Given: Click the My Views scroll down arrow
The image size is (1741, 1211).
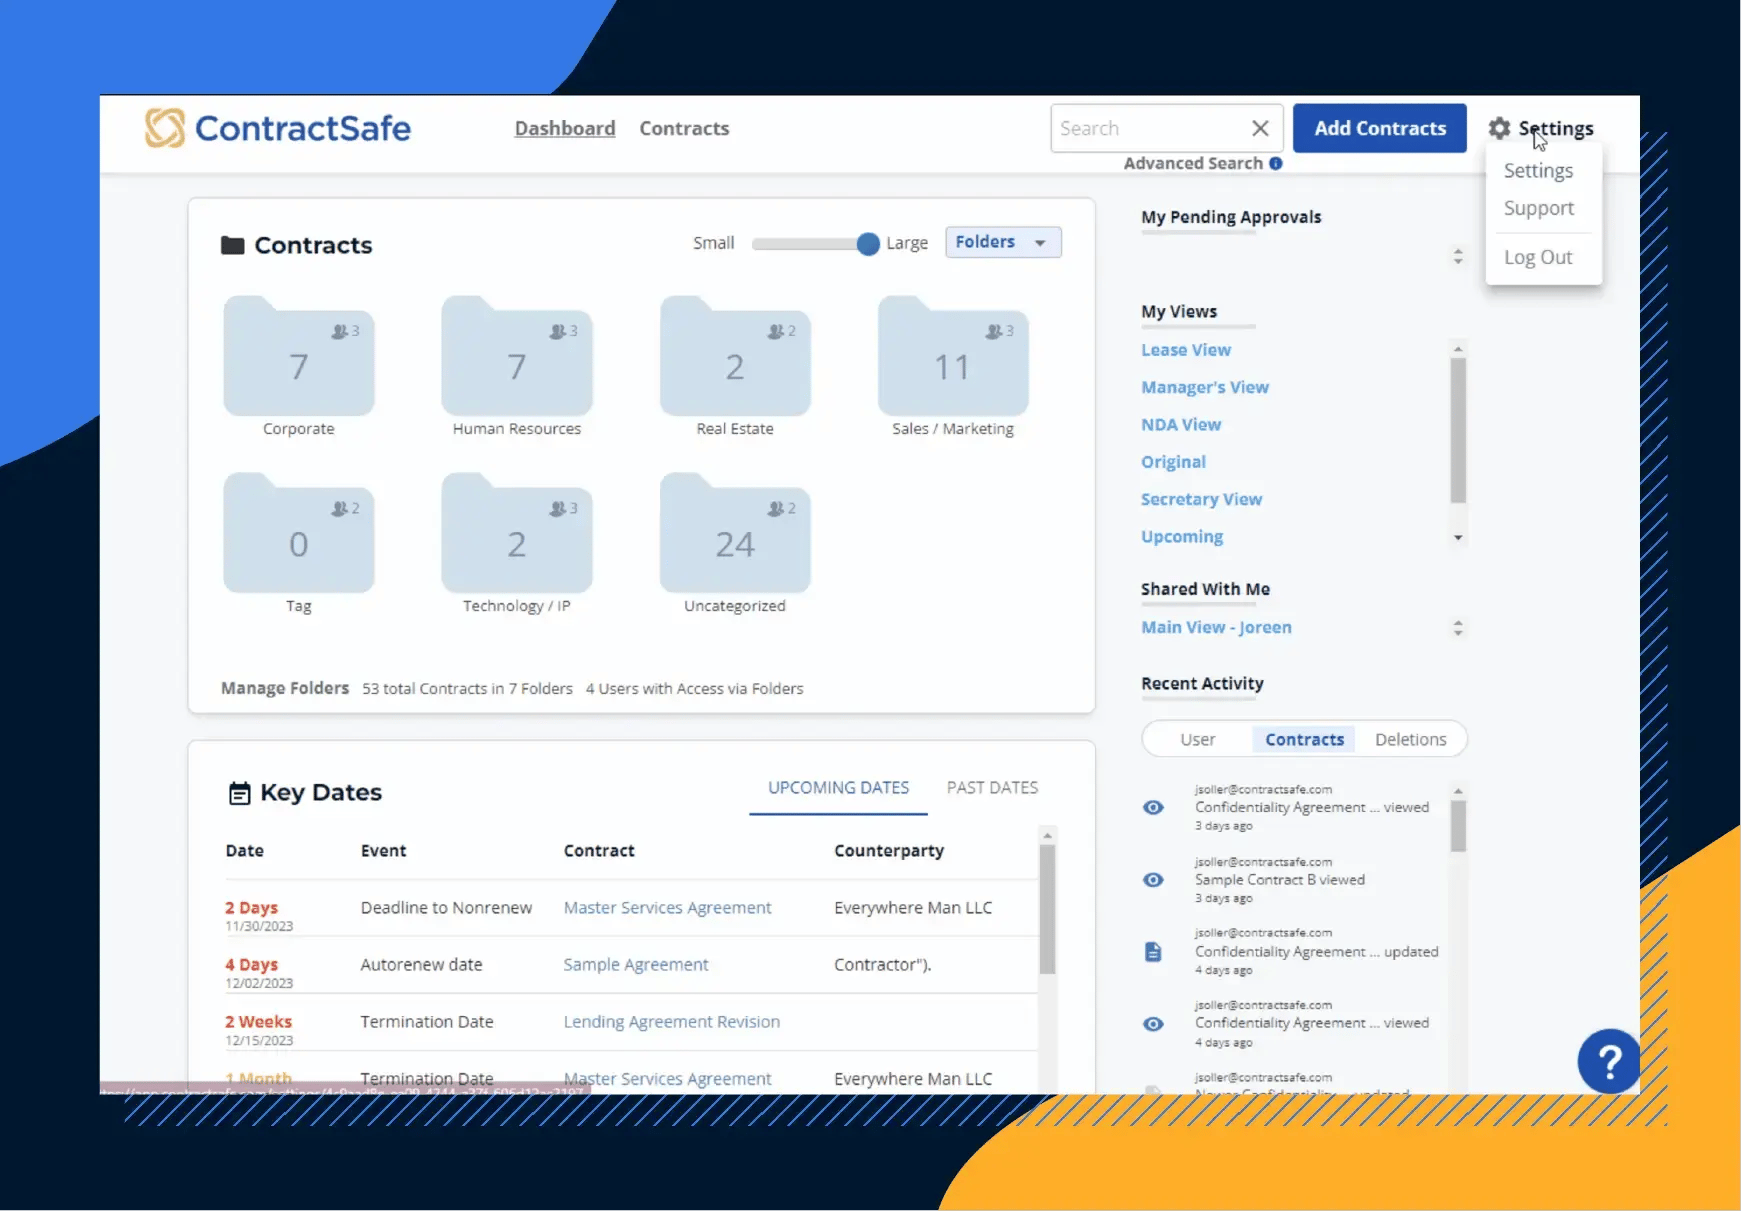Looking at the screenshot, I should tap(1458, 538).
